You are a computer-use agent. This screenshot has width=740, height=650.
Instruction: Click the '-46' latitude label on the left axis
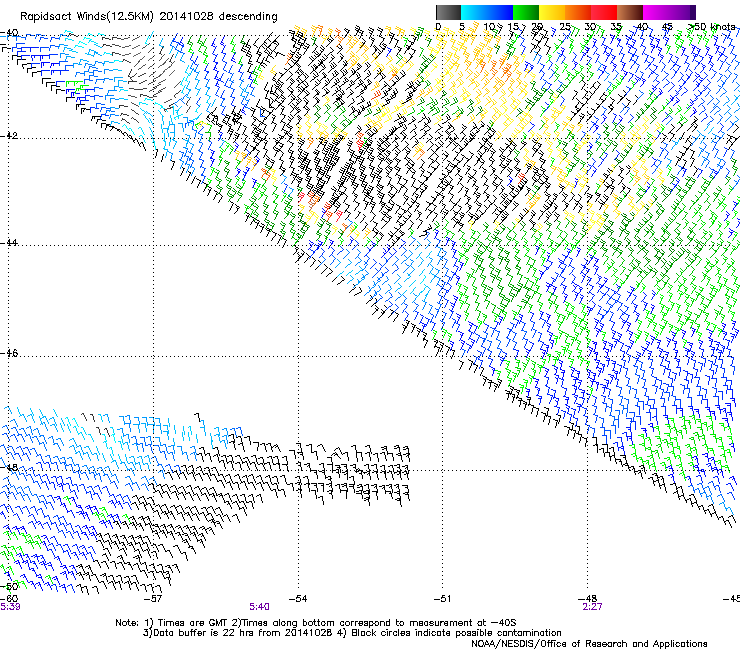tap(9, 353)
